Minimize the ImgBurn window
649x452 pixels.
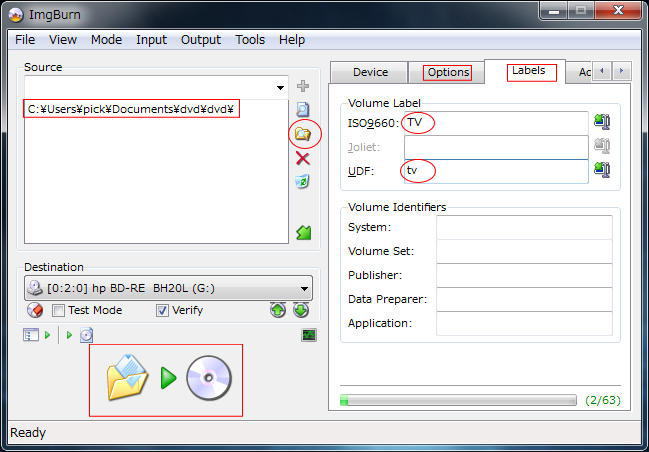point(554,11)
